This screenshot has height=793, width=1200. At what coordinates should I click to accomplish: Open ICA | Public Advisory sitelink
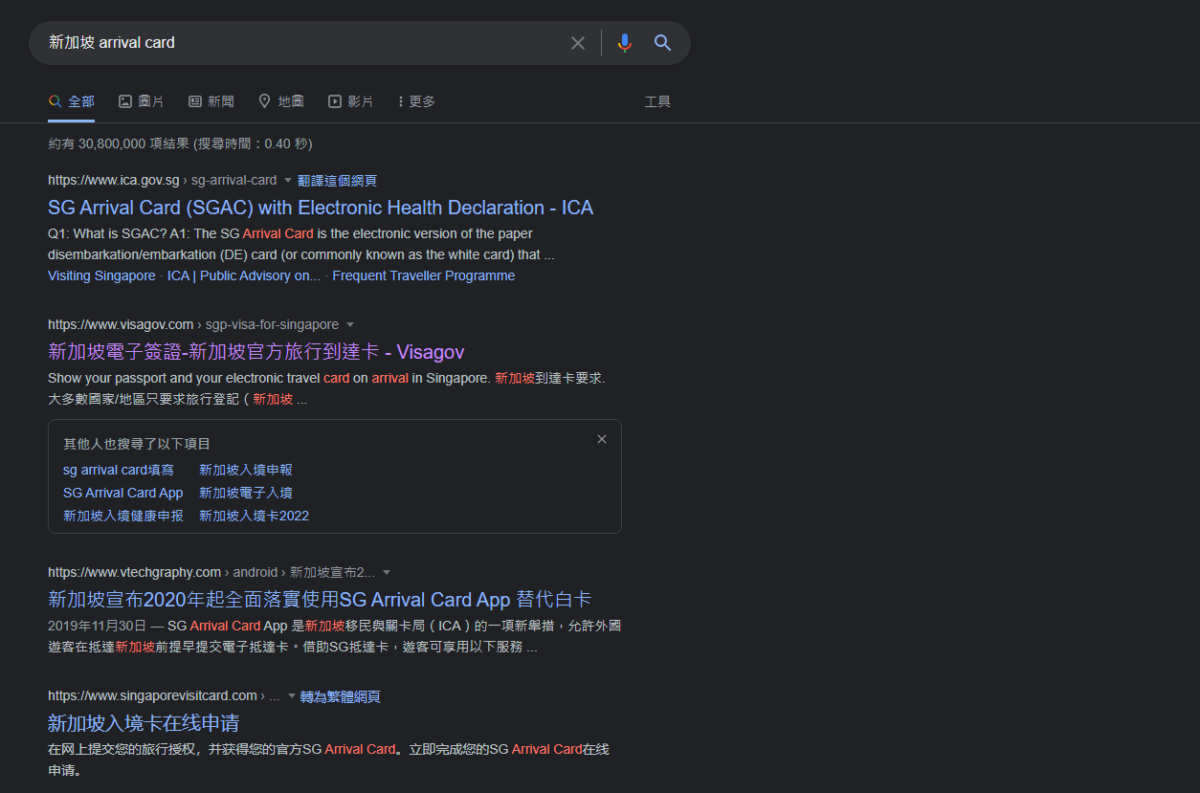pos(244,276)
